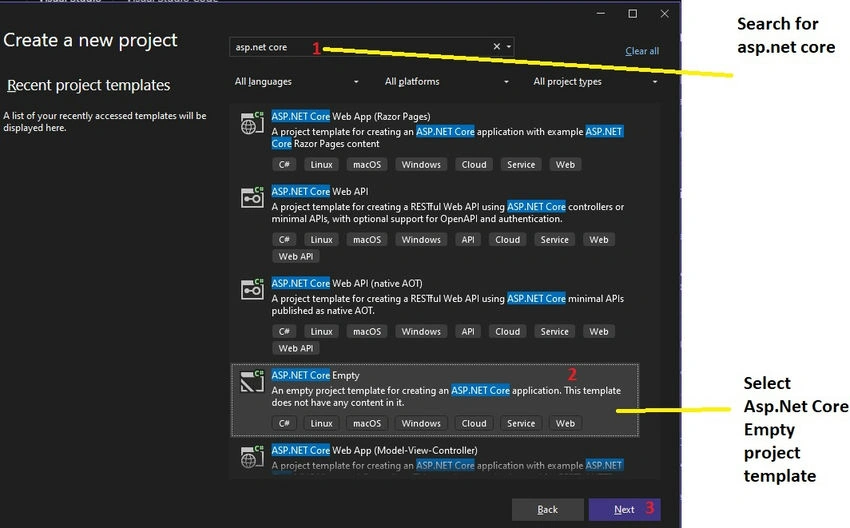Select the ASP.NET Core Empty template icon

pyautogui.click(x=252, y=381)
